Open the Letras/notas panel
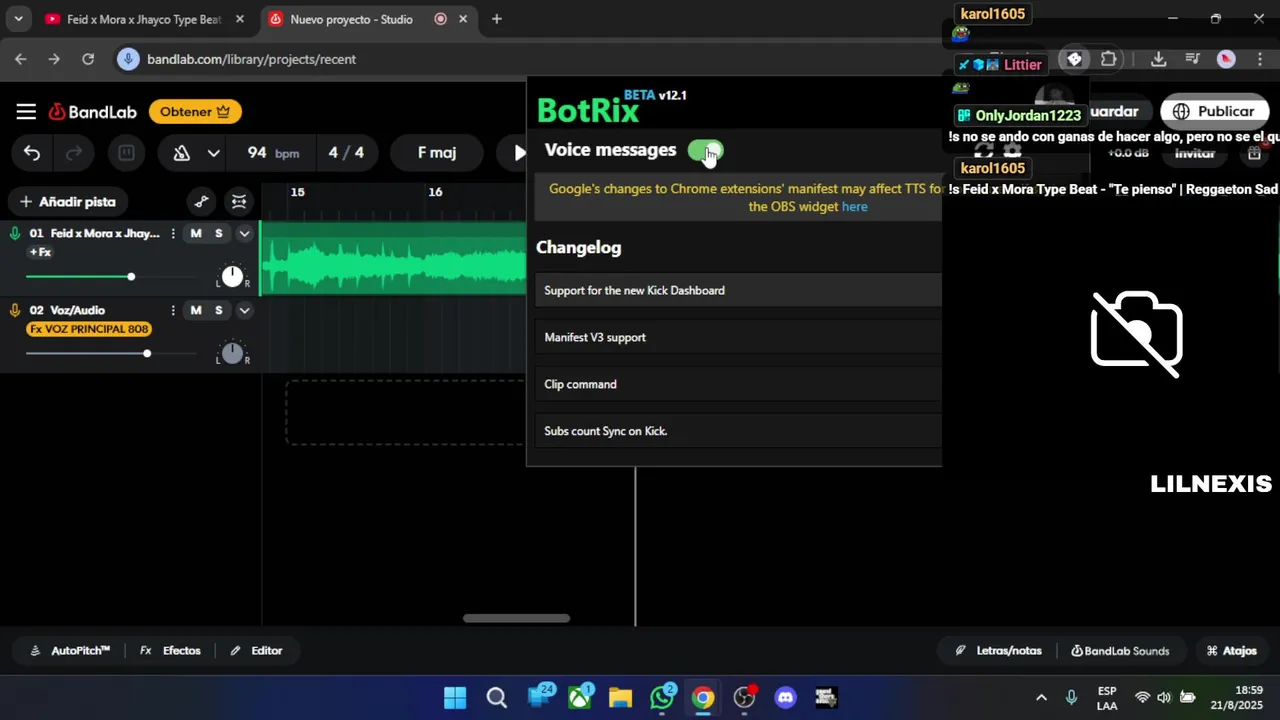The height and width of the screenshot is (720, 1280). pos(998,651)
